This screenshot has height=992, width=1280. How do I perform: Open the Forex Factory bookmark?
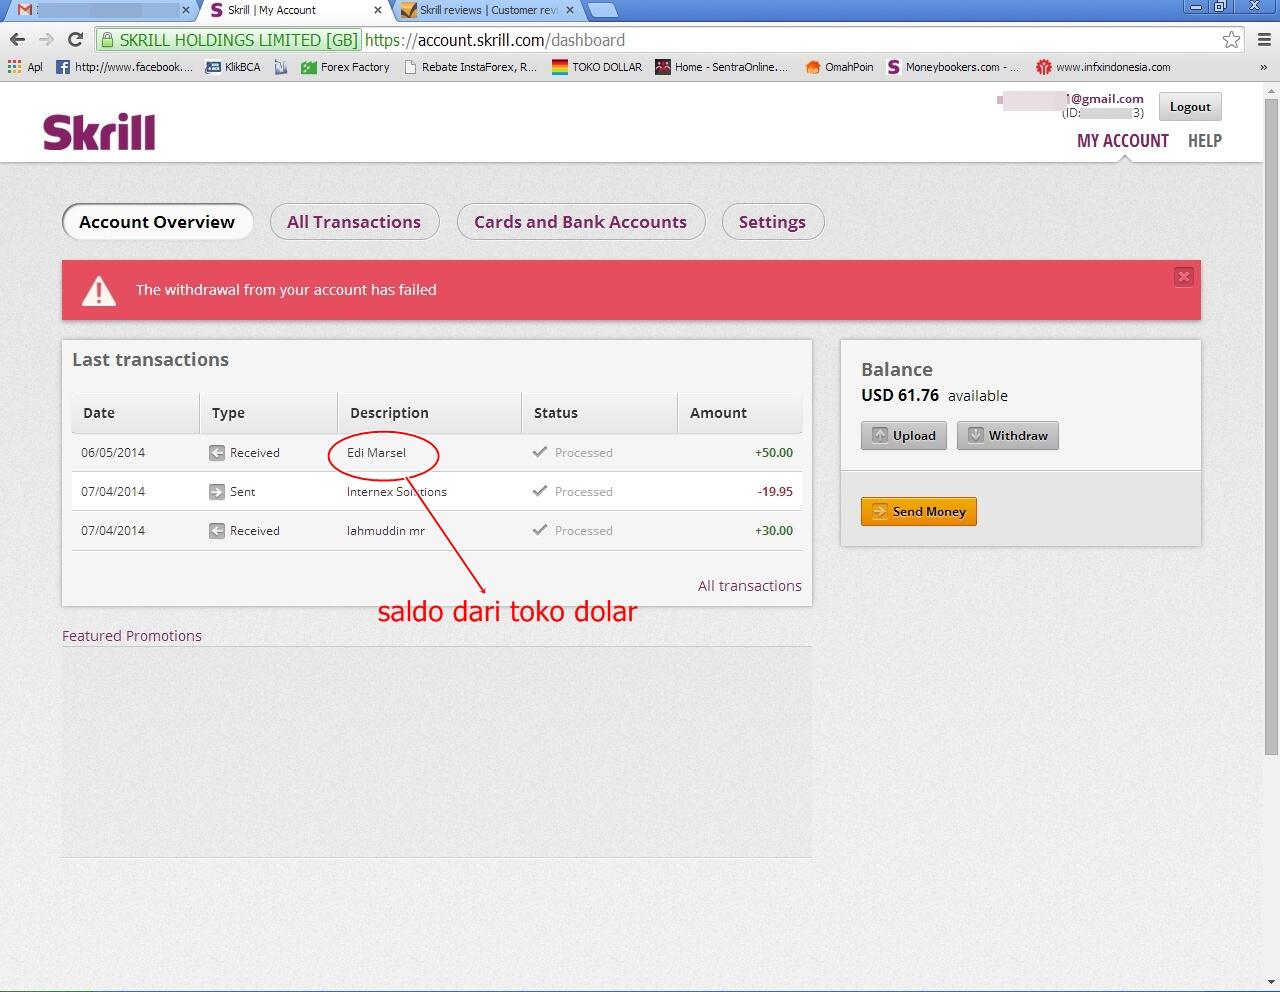[x=344, y=67]
